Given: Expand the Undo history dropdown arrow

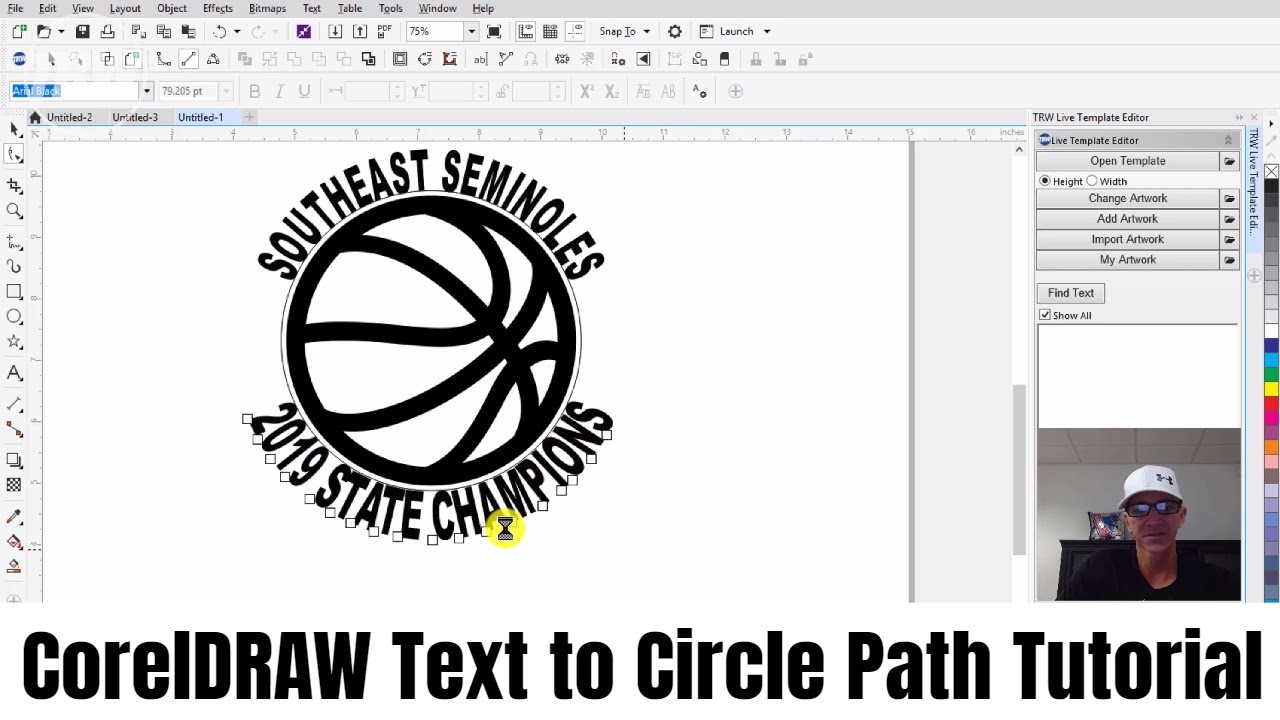Looking at the screenshot, I should tap(236, 32).
